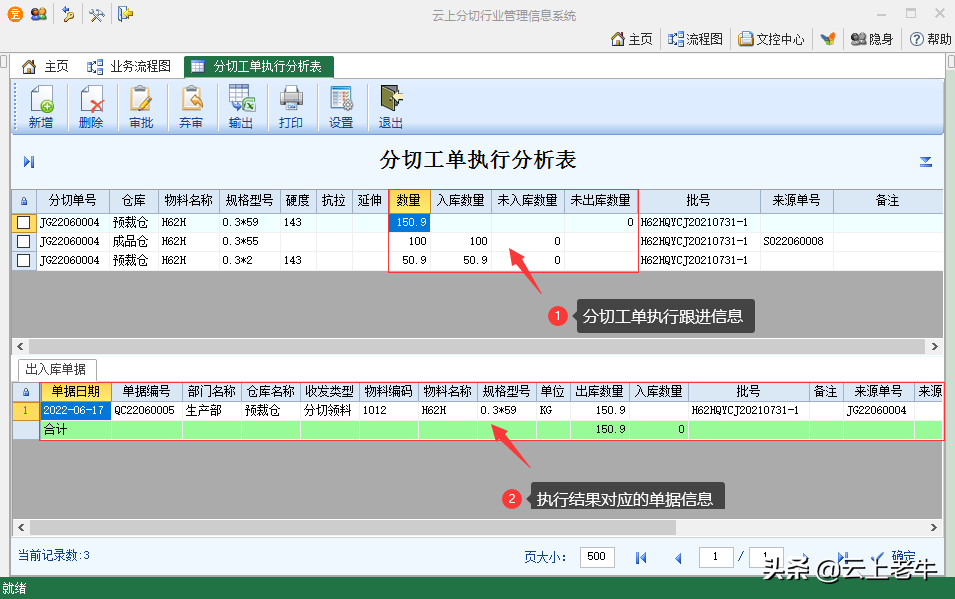Screen dimensions: 955x599
Task: Click the 文控中心 button in the top bar
Action: (x=771, y=39)
